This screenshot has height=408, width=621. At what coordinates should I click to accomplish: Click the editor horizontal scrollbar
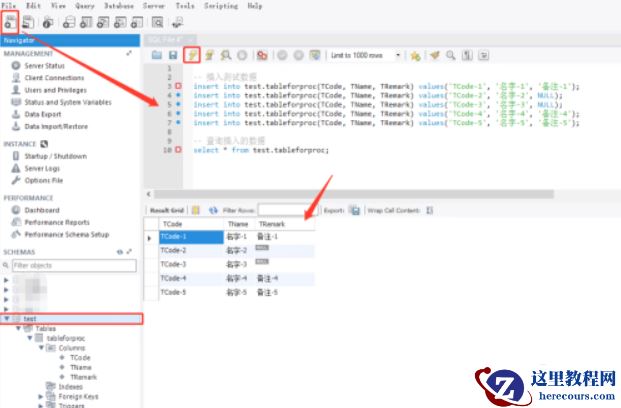[x=354, y=194]
